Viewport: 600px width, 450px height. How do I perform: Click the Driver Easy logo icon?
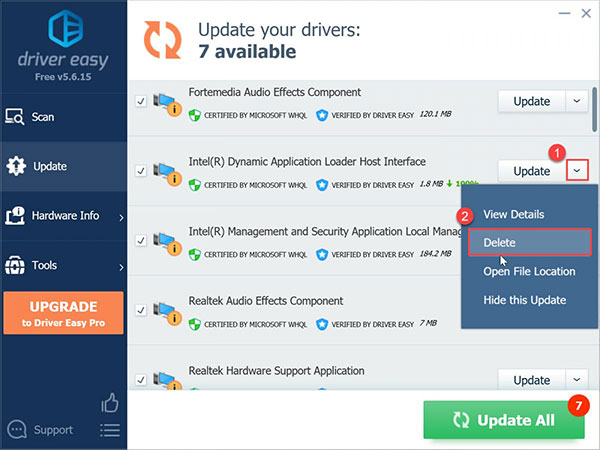pyautogui.click(x=66, y=28)
